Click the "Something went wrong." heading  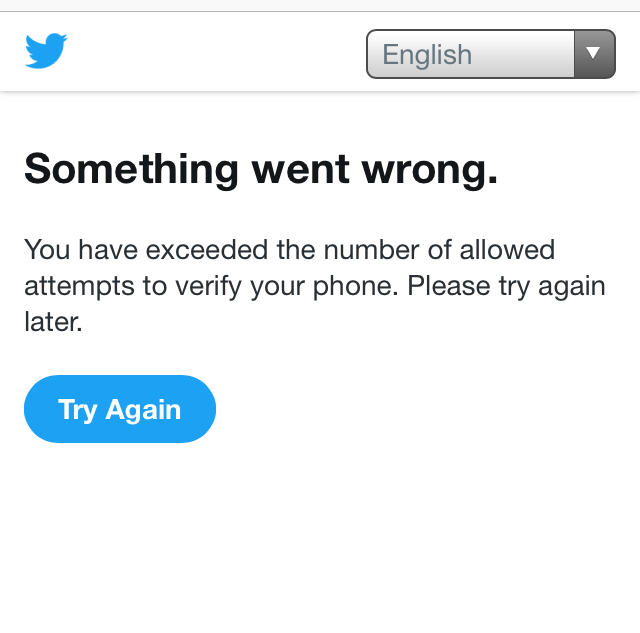point(260,170)
